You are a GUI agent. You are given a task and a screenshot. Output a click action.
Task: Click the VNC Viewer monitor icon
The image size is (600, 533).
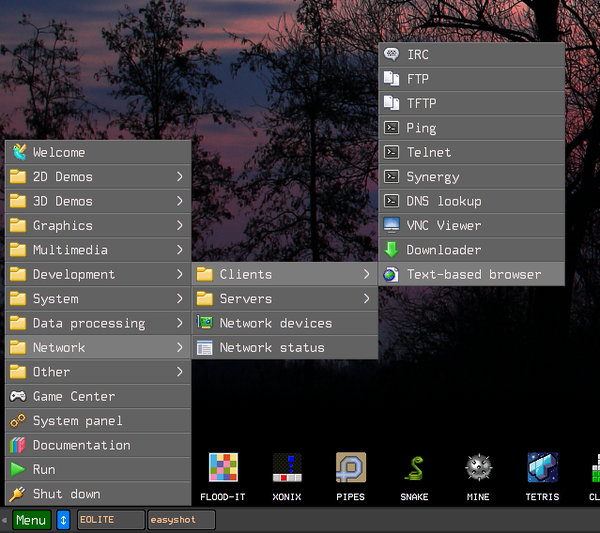[x=391, y=225]
